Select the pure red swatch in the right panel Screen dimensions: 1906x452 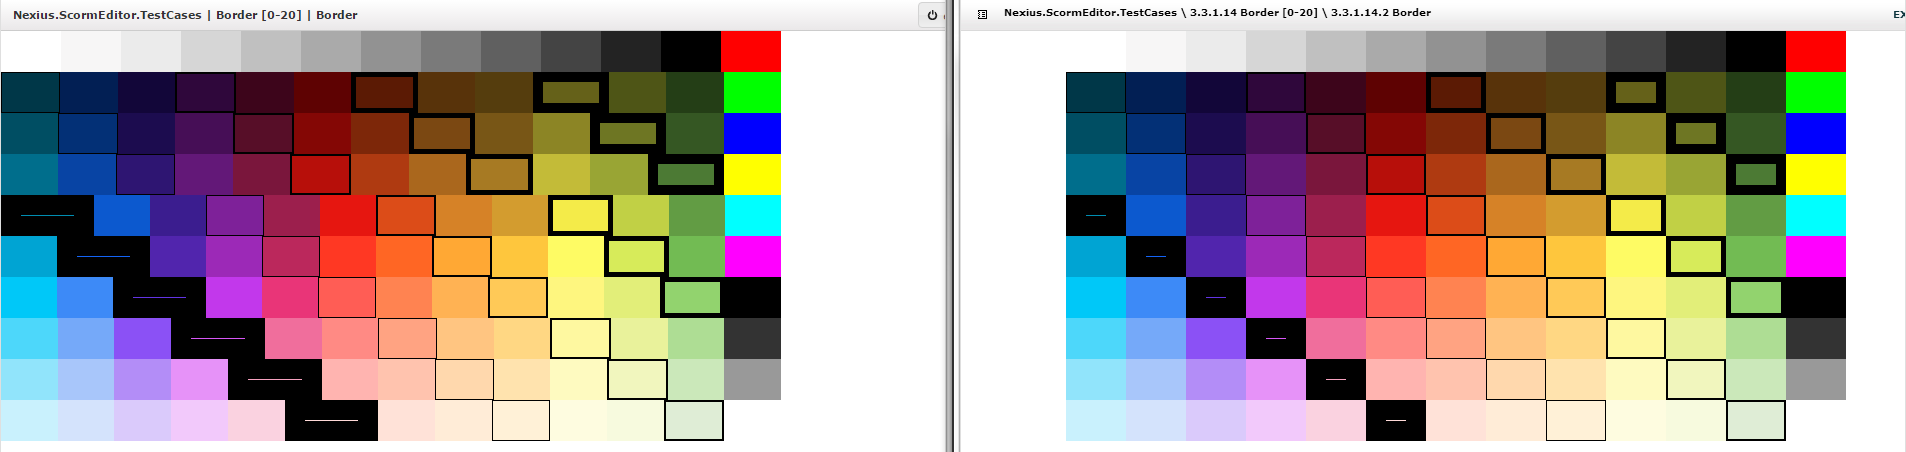pos(1816,51)
